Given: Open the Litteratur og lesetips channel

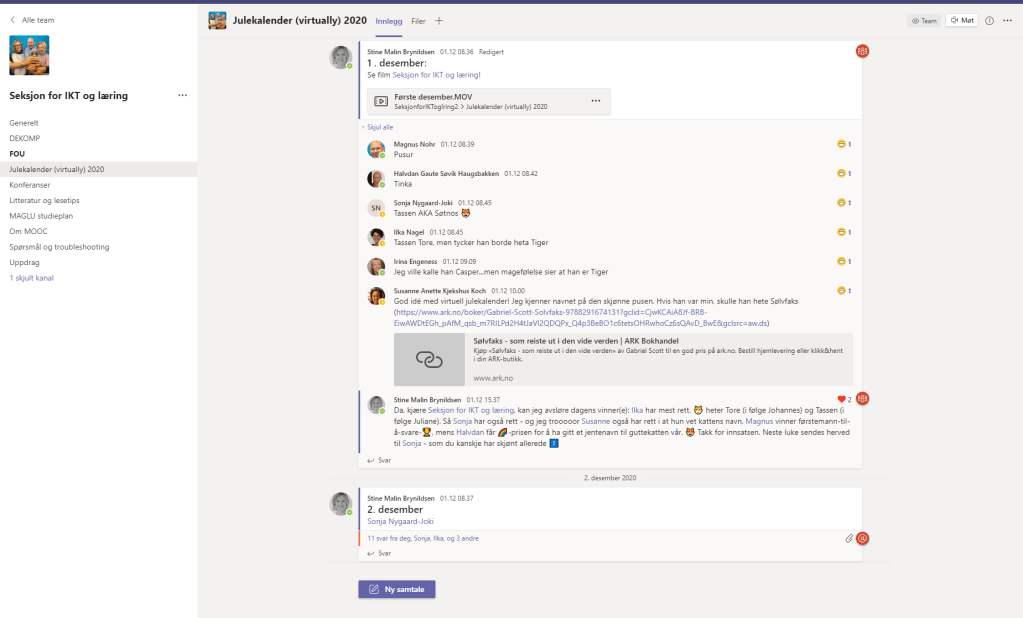Looking at the screenshot, I should (x=44, y=200).
